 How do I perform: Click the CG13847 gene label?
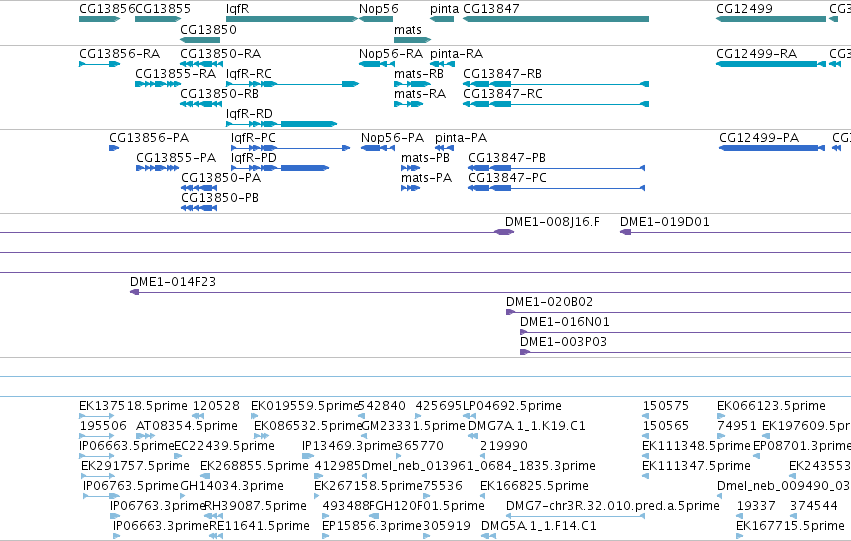point(492,9)
